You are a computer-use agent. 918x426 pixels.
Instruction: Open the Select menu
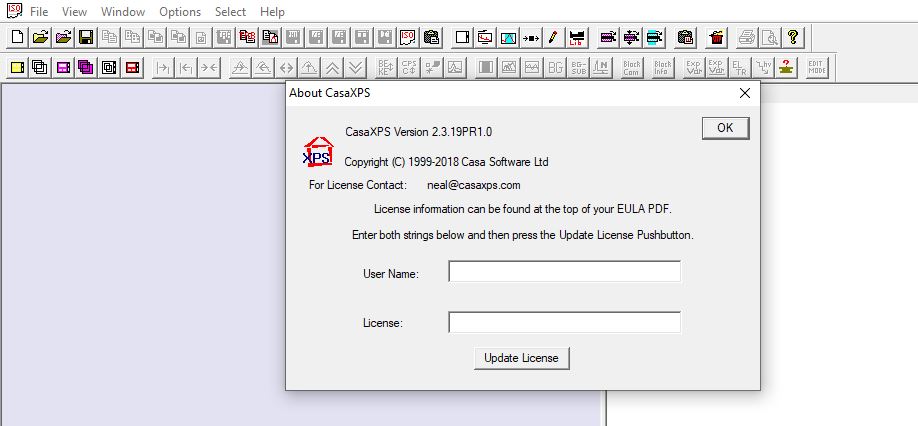pyautogui.click(x=230, y=12)
